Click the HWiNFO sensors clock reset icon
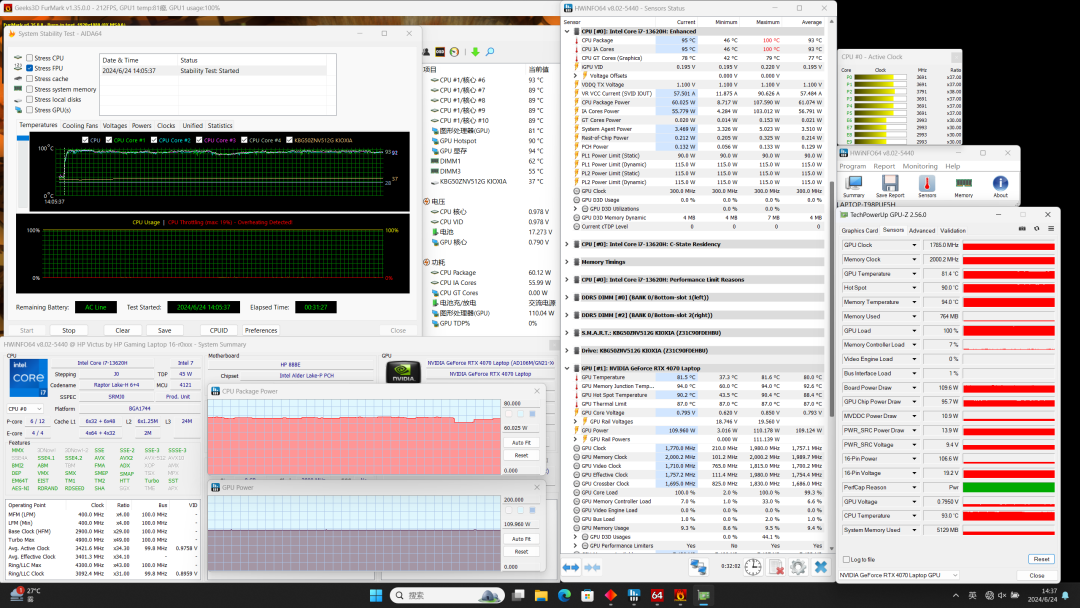The height and width of the screenshot is (608, 1080). pyautogui.click(x=753, y=567)
